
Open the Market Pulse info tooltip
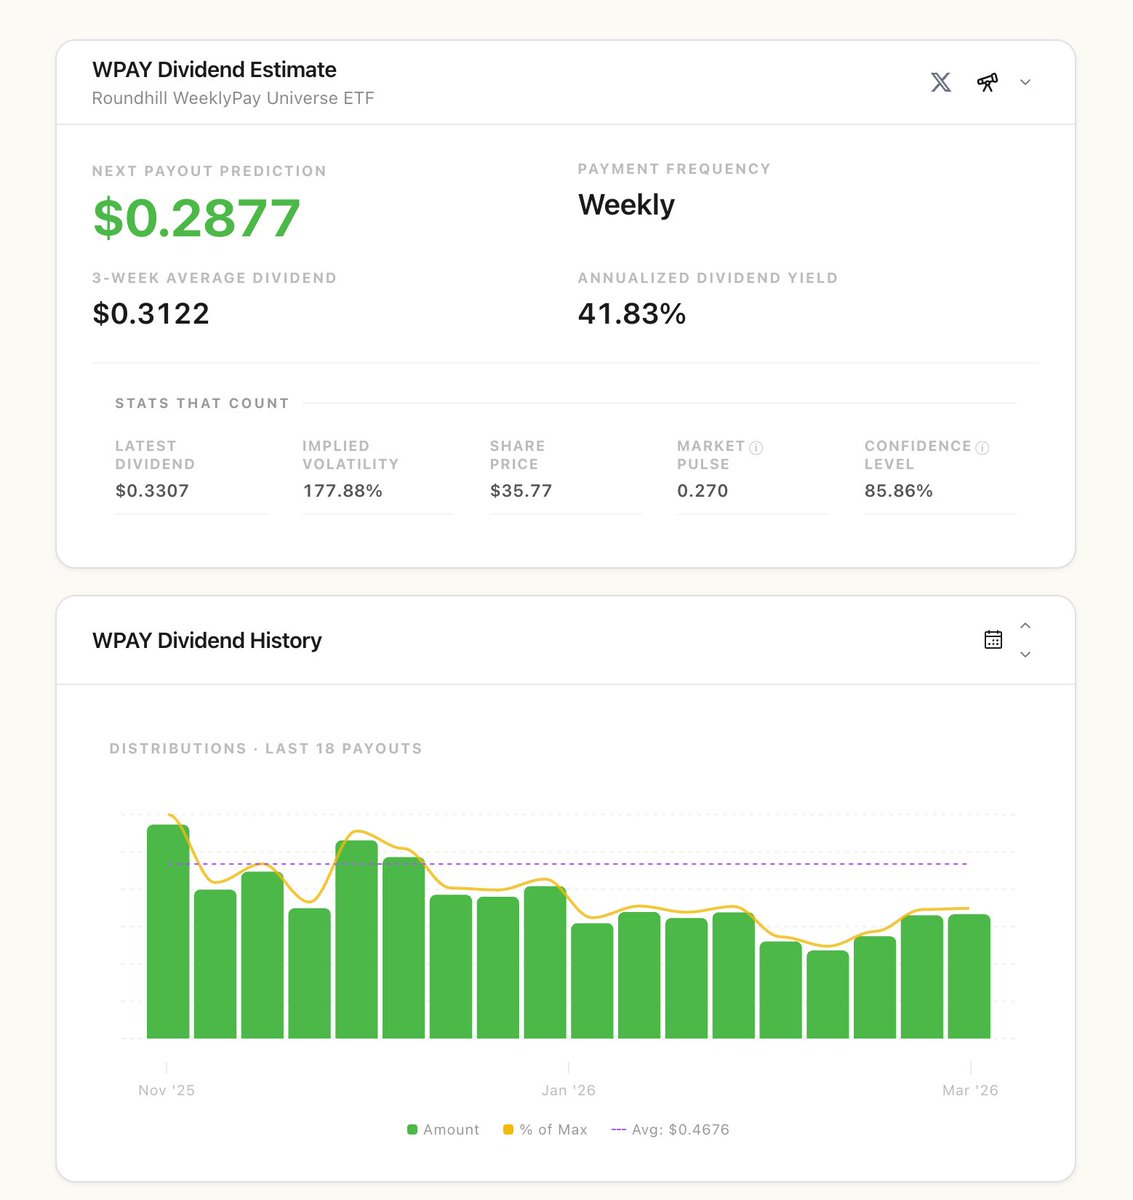757,445
